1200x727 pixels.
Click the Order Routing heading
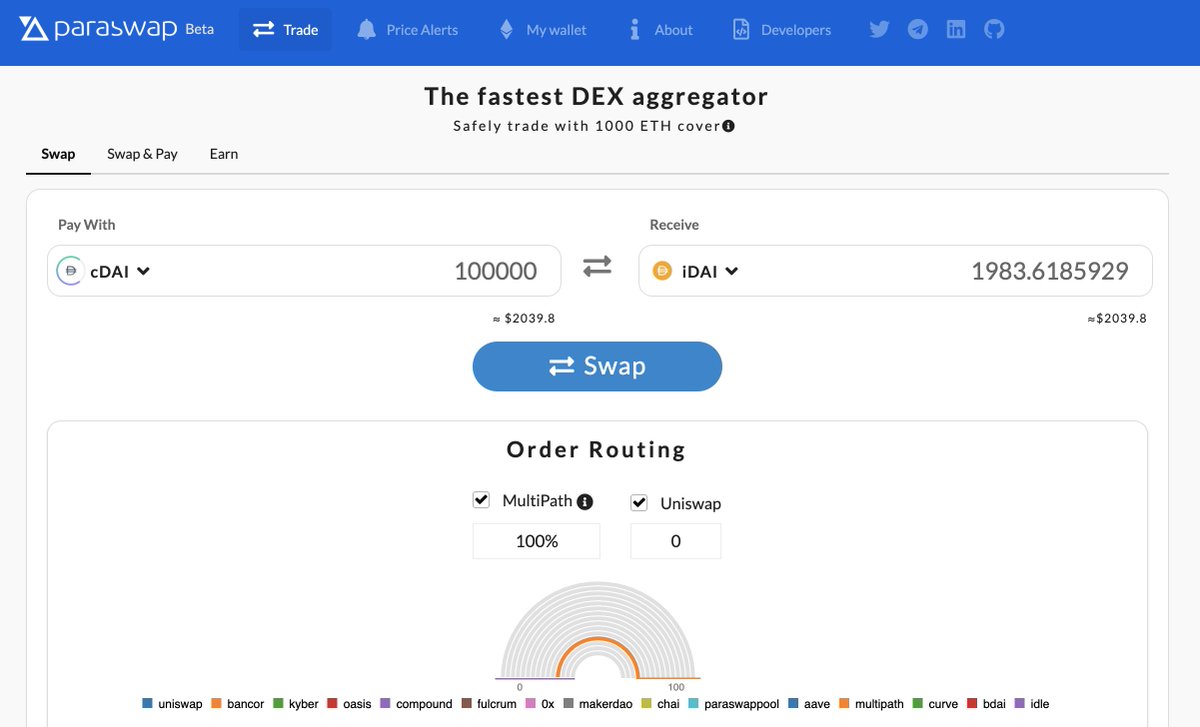click(x=597, y=450)
